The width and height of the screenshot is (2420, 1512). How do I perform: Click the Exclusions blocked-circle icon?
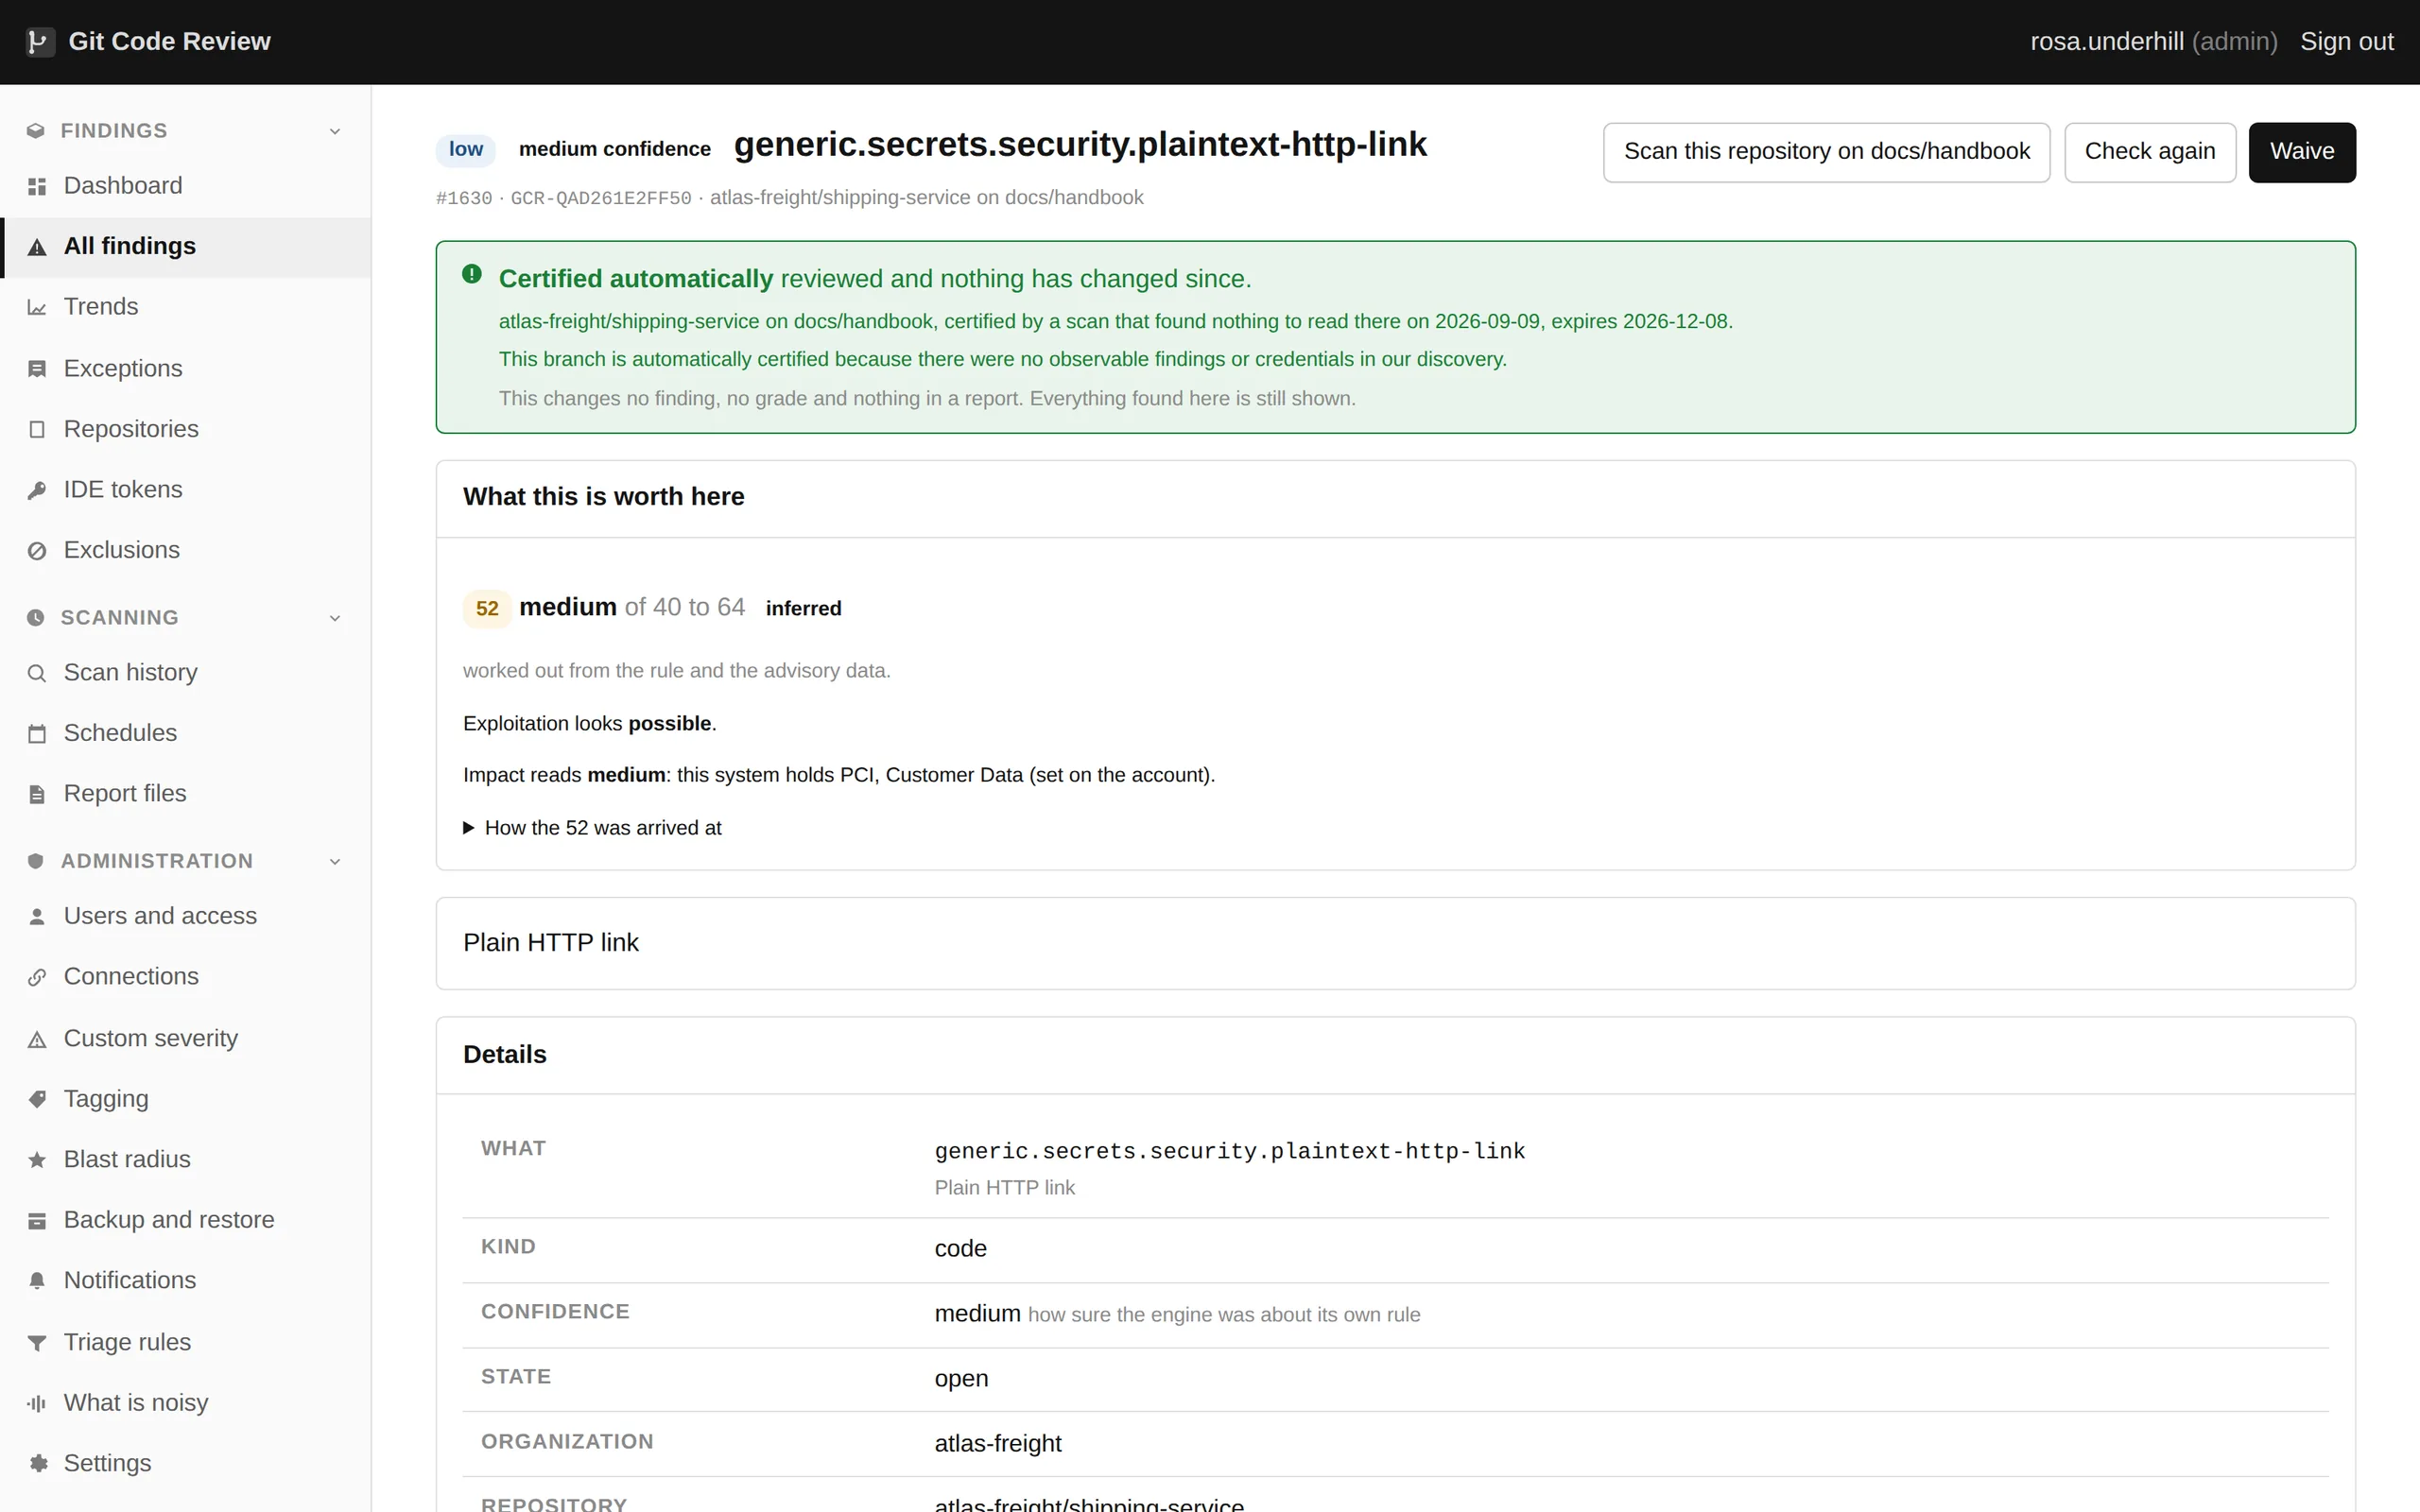coord(37,551)
